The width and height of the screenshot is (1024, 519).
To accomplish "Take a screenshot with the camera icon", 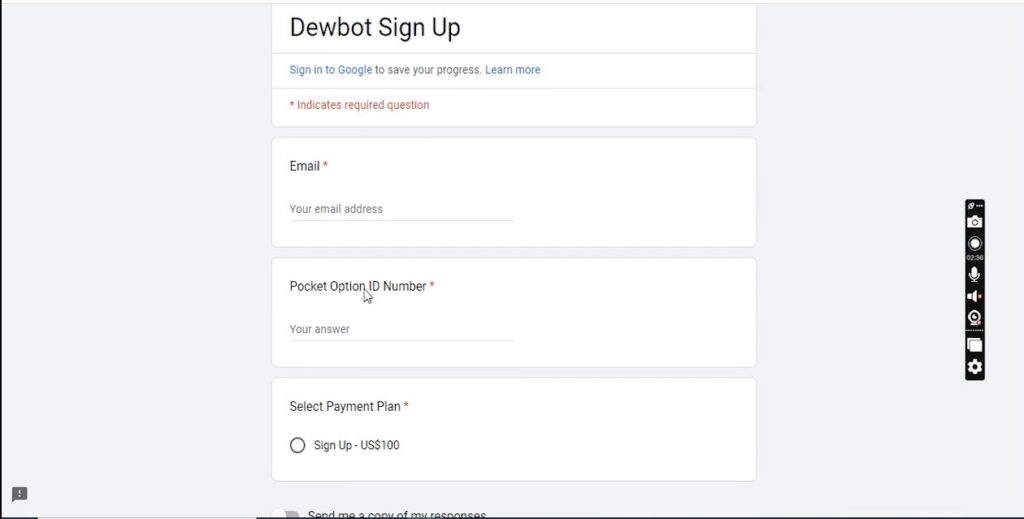I will pyautogui.click(x=975, y=222).
